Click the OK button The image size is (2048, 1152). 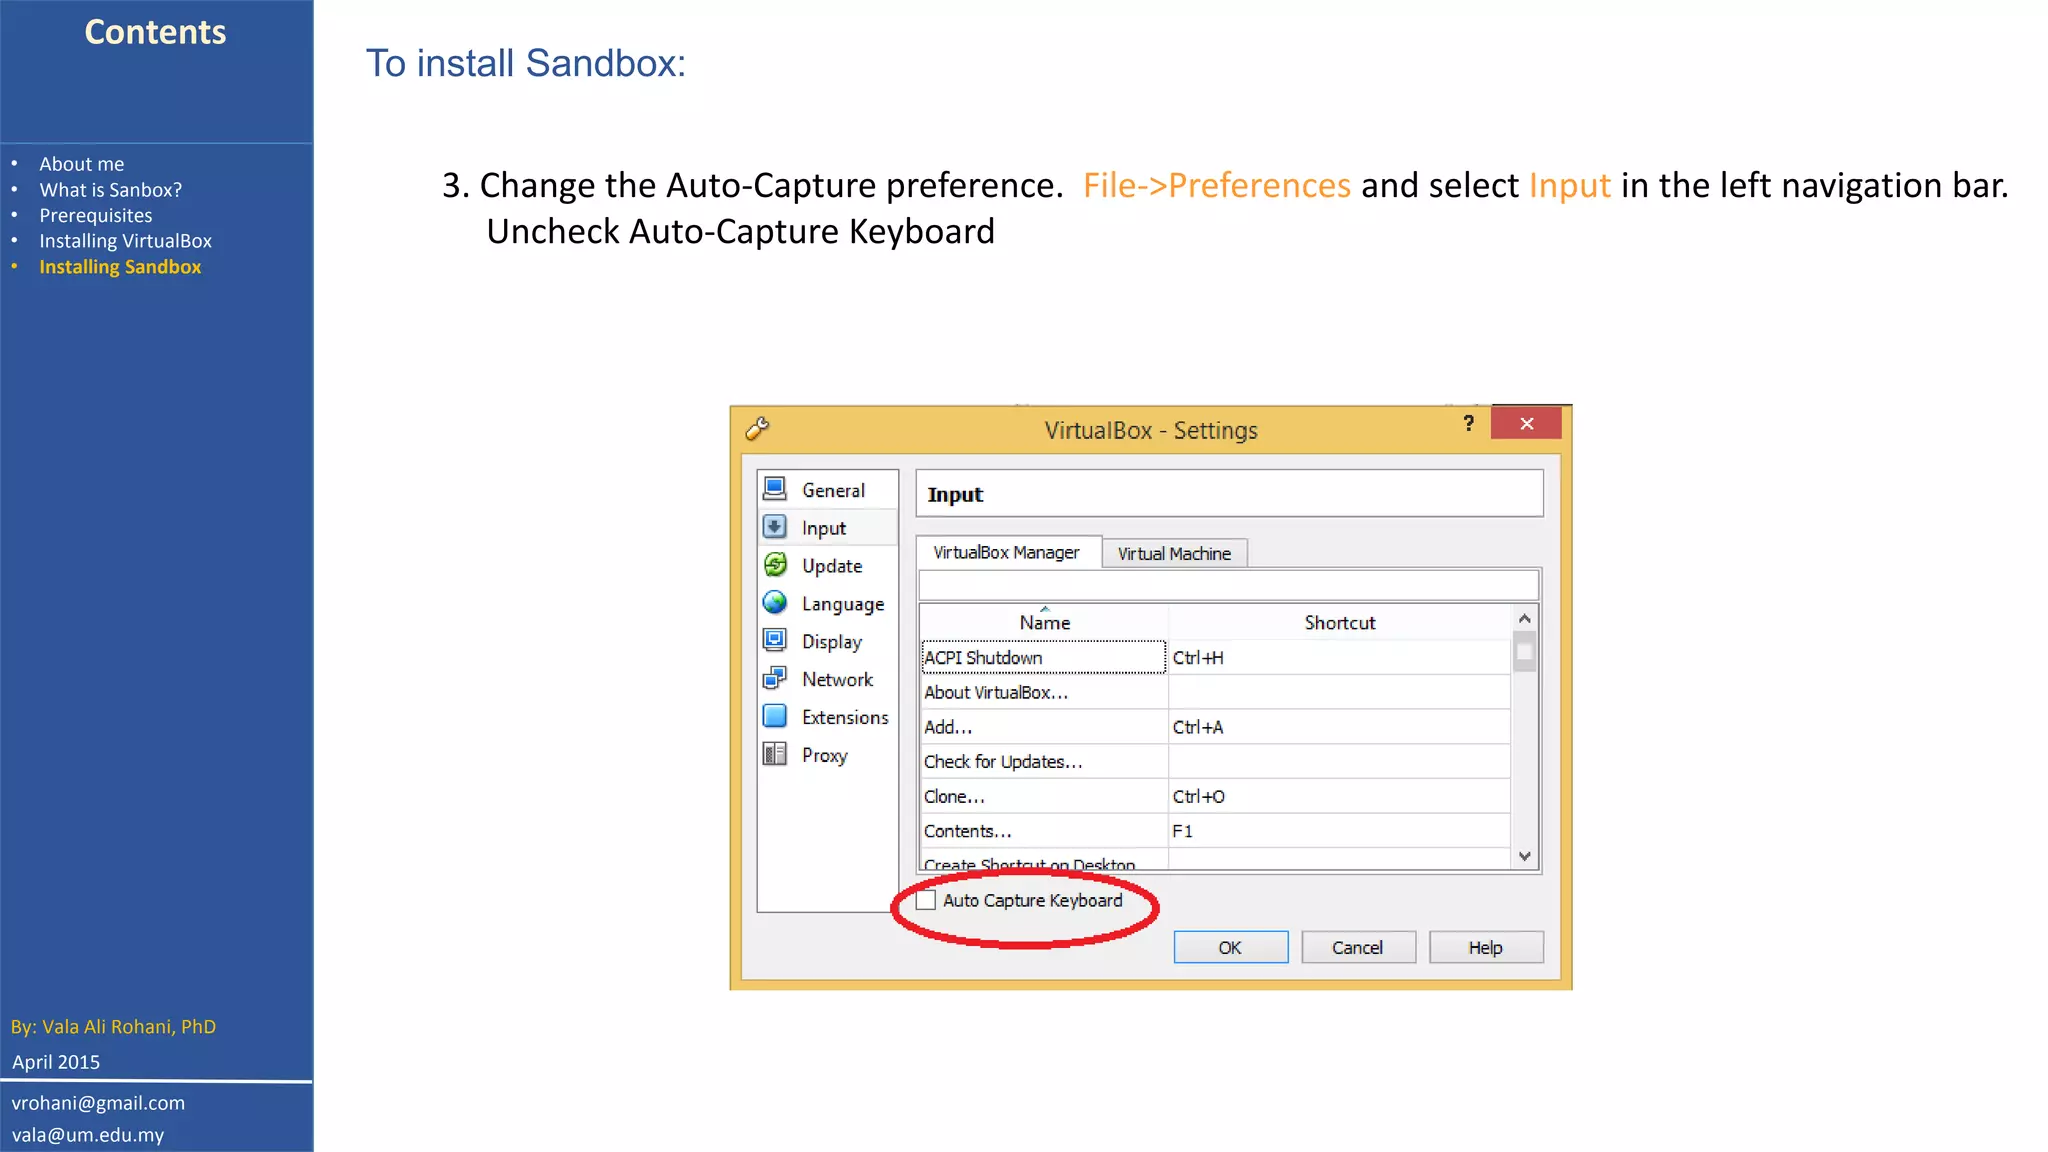(x=1230, y=947)
